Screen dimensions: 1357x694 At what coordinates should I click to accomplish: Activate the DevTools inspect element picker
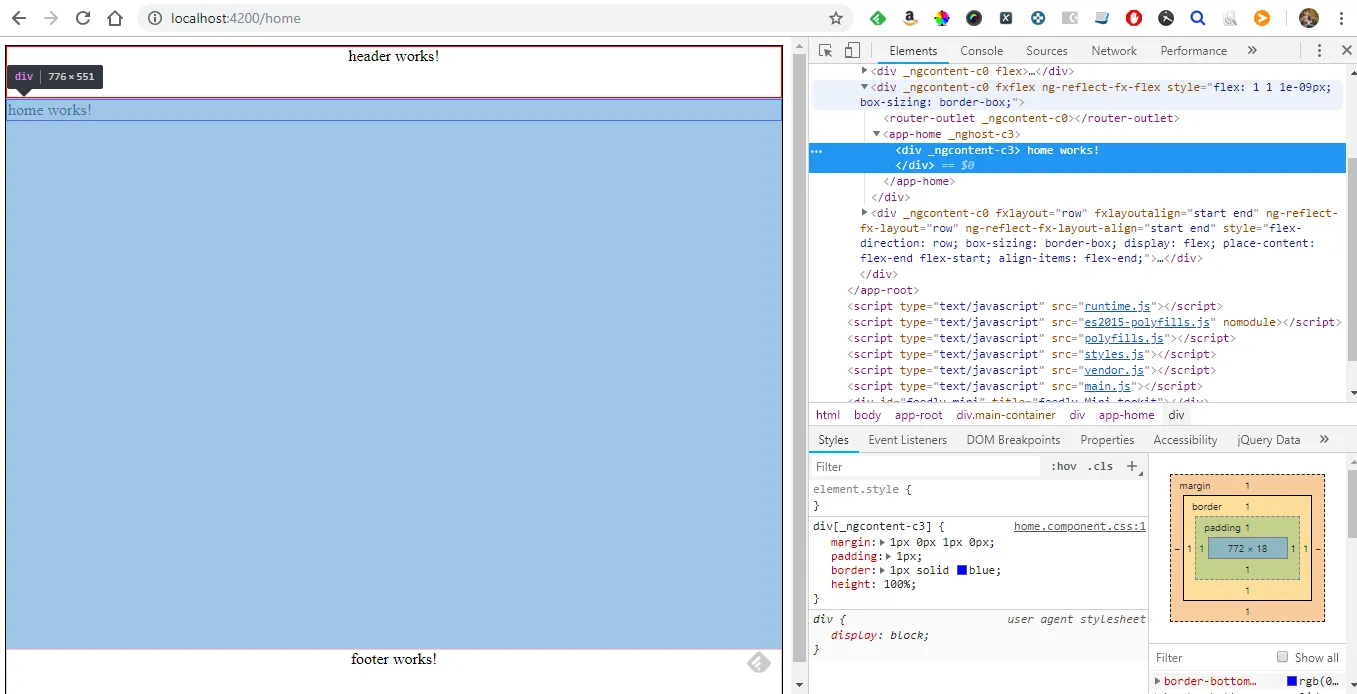826,50
